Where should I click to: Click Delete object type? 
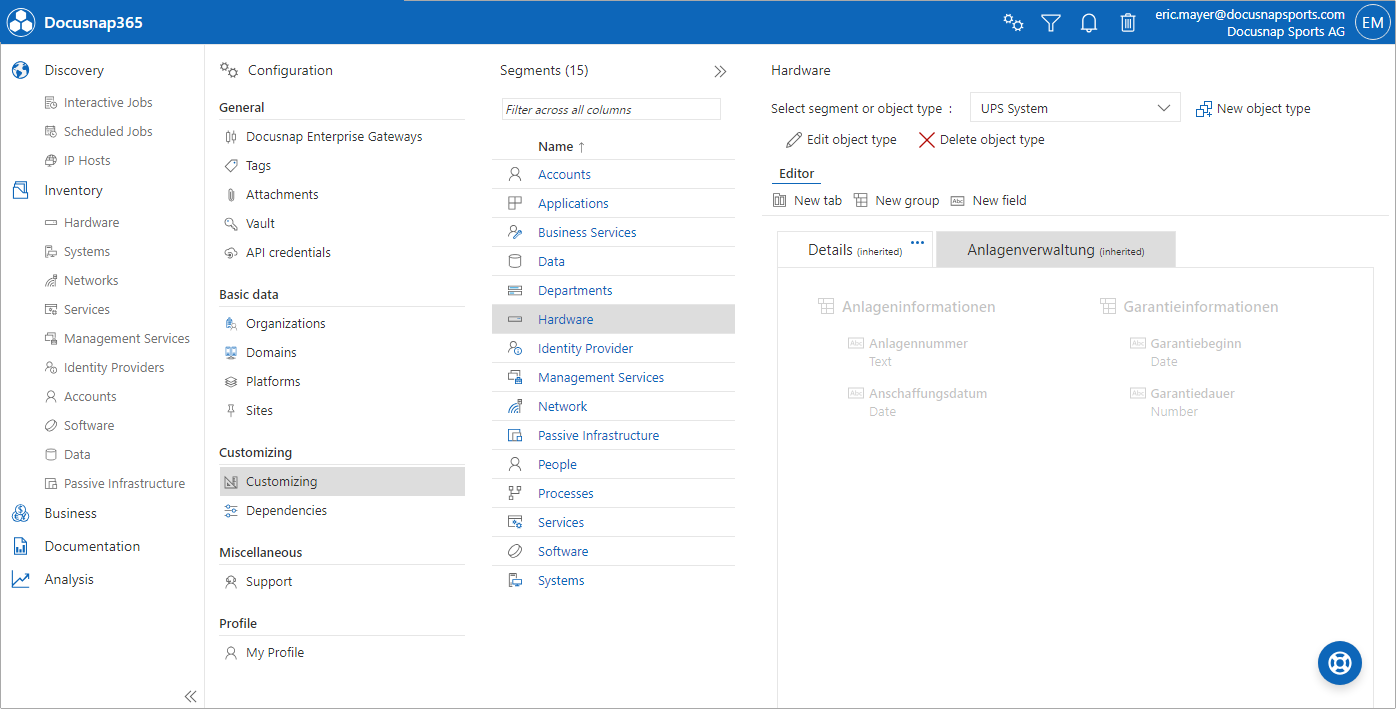pyautogui.click(x=981, y=140)
